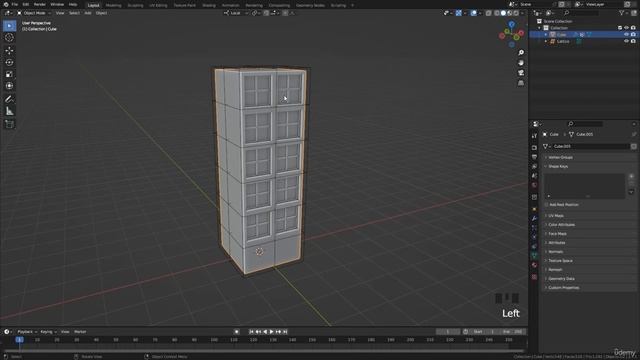Image resolution: width=640 pixels, height=360 pixels.
Task: Jump to the timeline's first frame
Action: pos(251,332)
